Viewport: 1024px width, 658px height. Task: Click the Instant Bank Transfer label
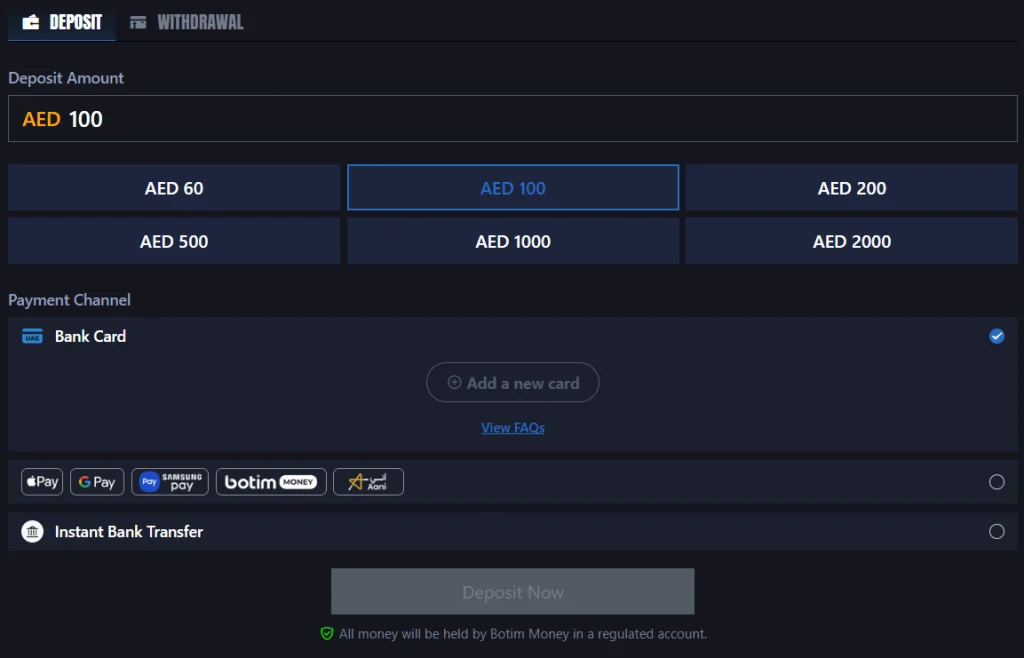coord(129,532)
